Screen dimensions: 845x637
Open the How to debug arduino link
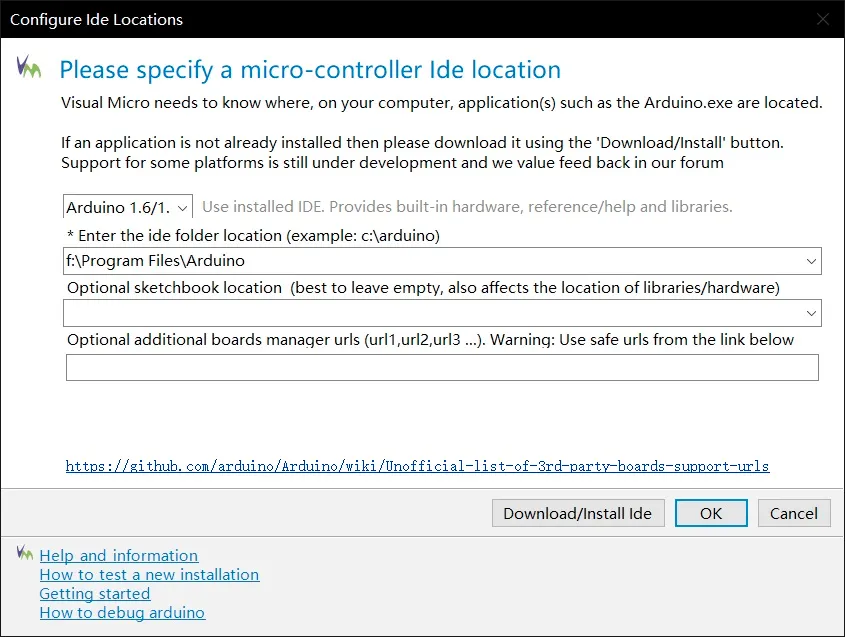tap(122, 613)
